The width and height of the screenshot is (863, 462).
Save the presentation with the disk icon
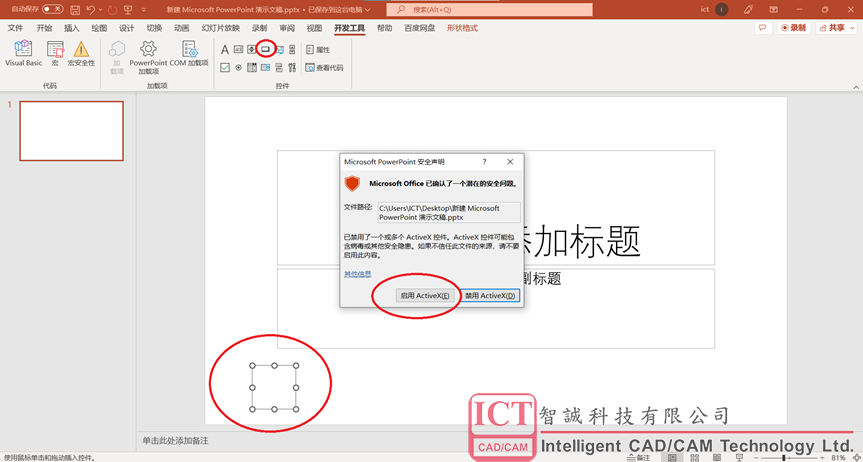click(75, 9)
